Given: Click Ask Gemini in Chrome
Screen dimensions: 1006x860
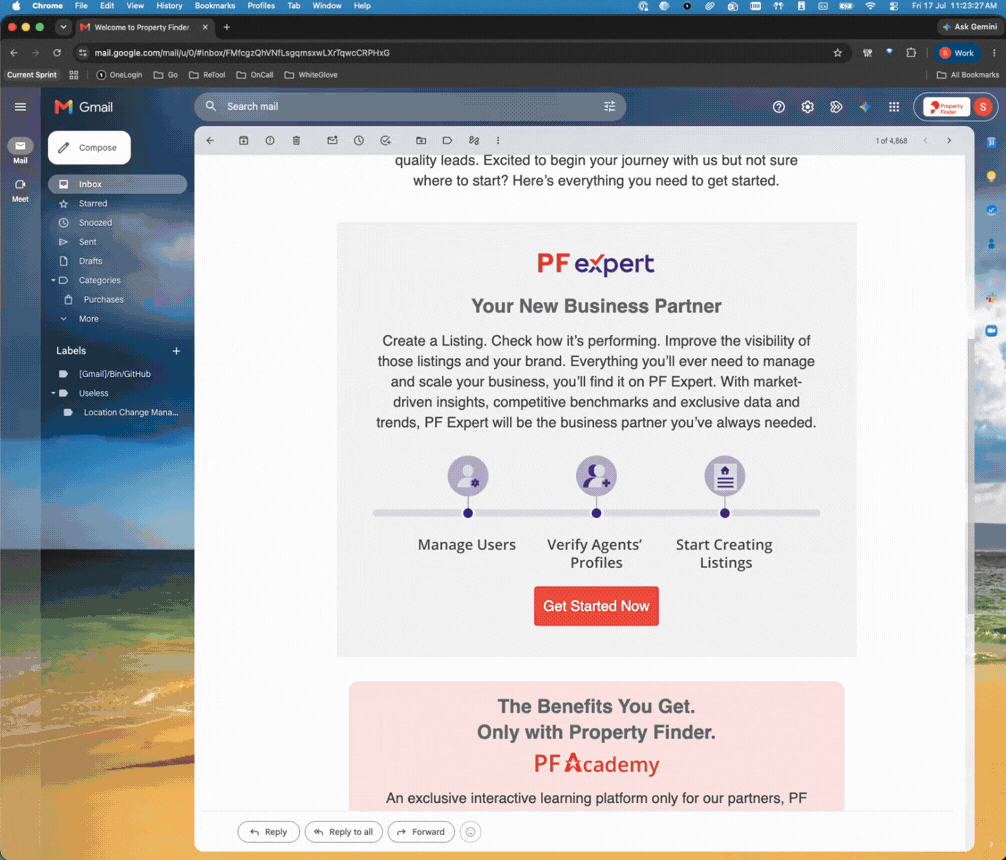Looking at the screenshot, I should tap(969, 27).
